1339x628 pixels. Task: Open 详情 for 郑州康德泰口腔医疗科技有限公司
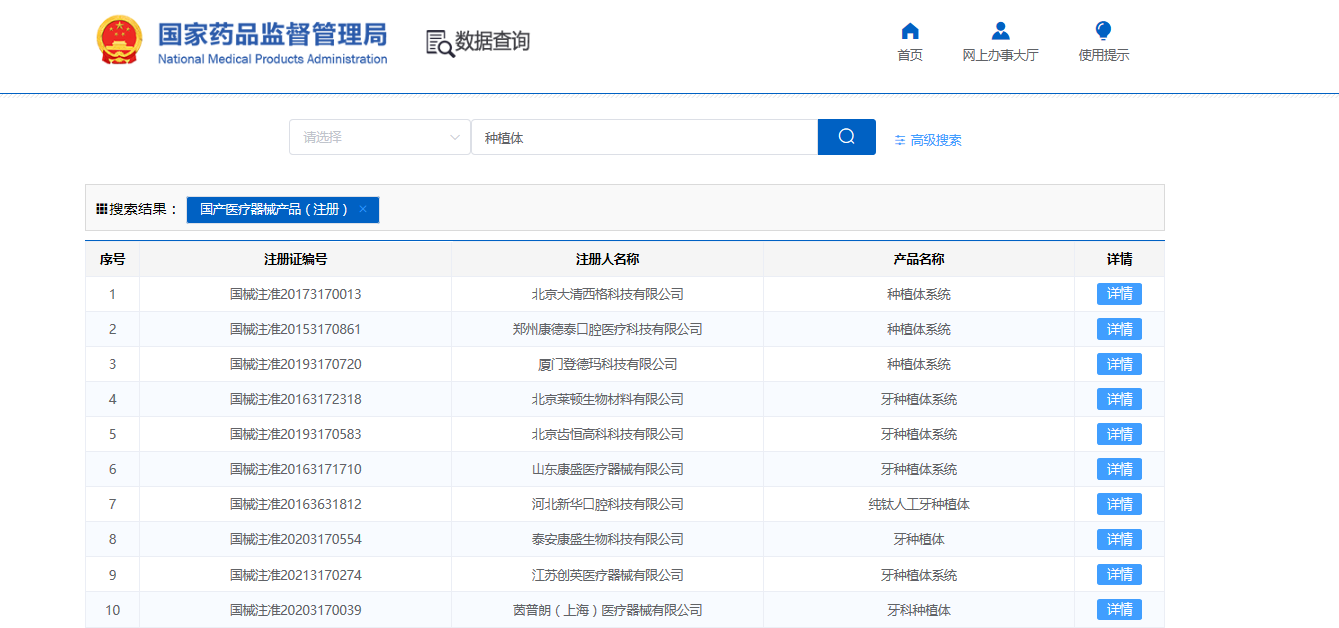point(1119,329)
